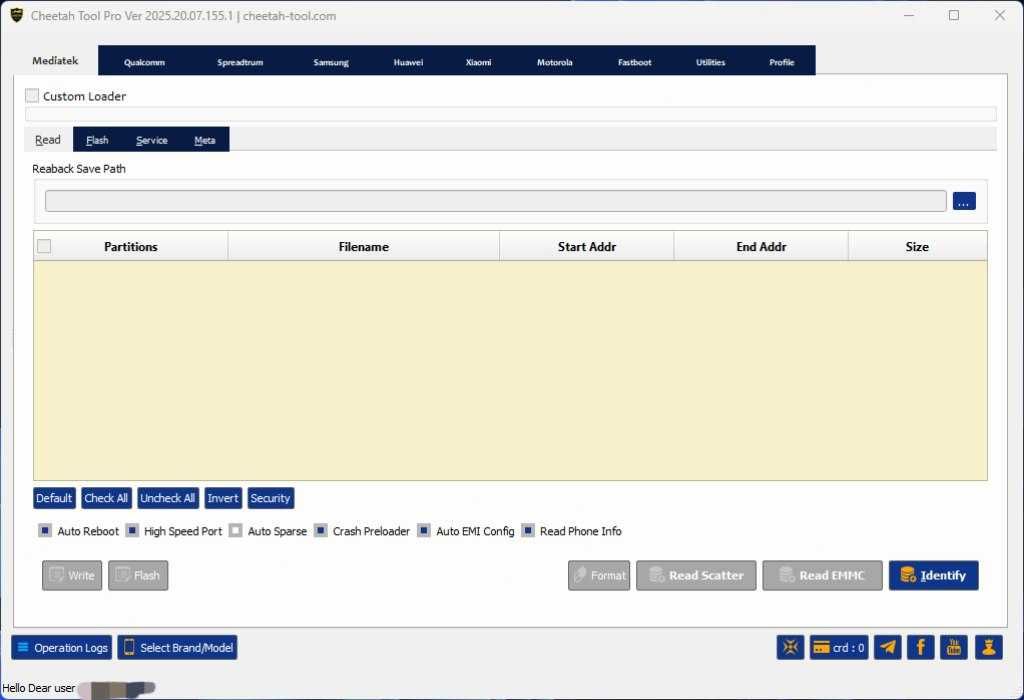Click the Size column header

[x=917, y=246]
